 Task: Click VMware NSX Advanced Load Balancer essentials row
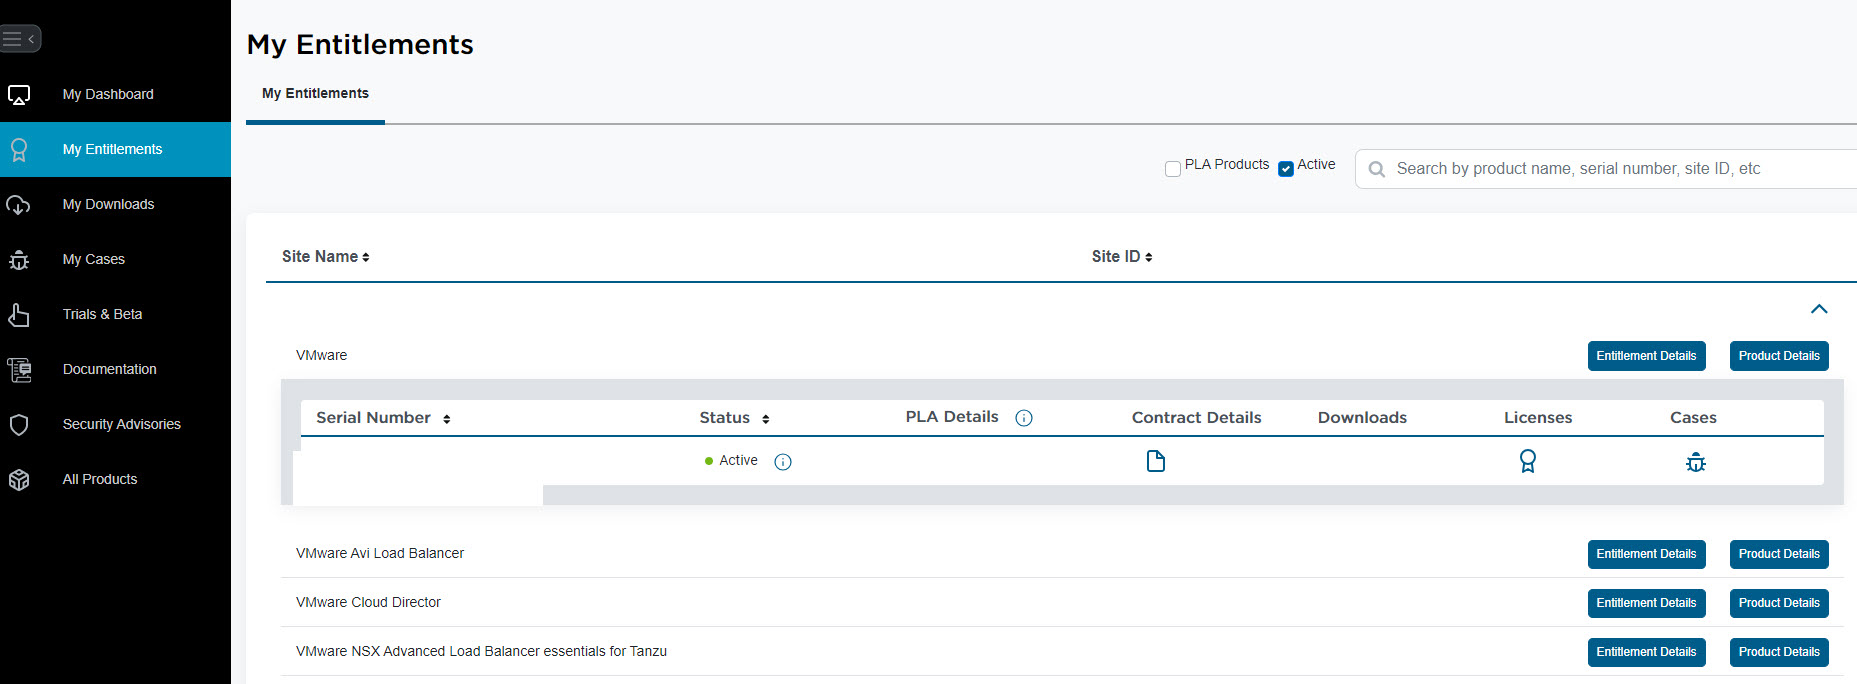click(481, 651)
